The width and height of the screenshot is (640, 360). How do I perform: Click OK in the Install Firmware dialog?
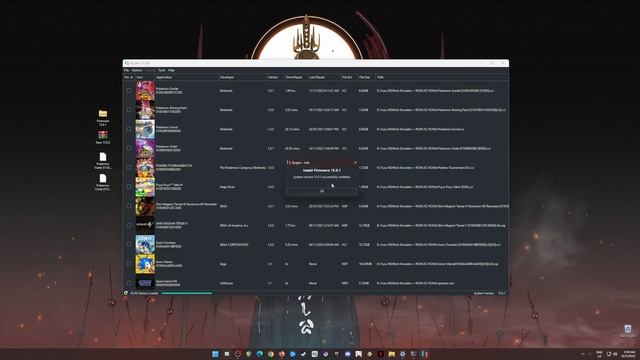322,191
